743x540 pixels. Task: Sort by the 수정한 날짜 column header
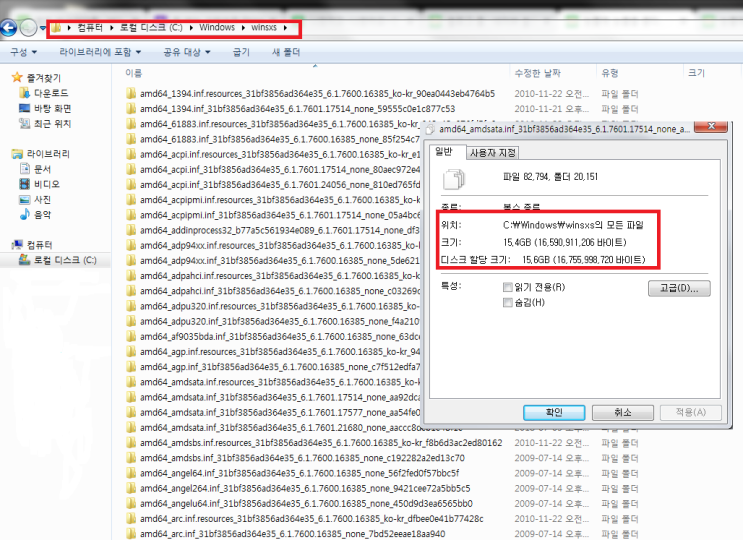coord(537,73)
